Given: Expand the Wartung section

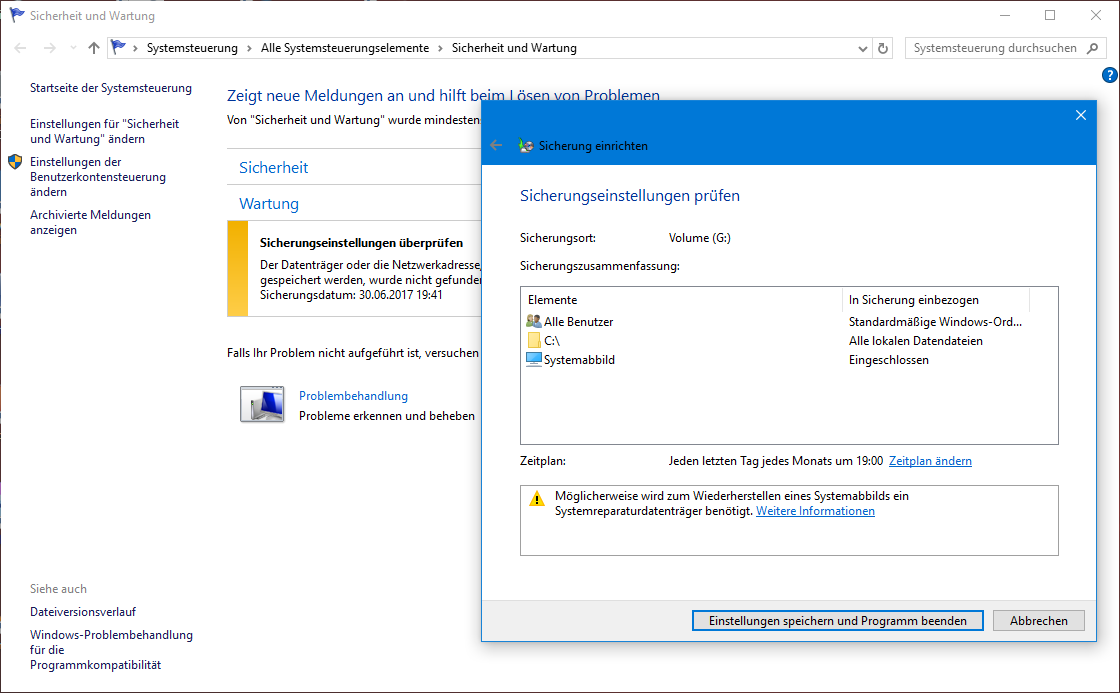Looking at the screenshot, I should (x=269, y=204).
